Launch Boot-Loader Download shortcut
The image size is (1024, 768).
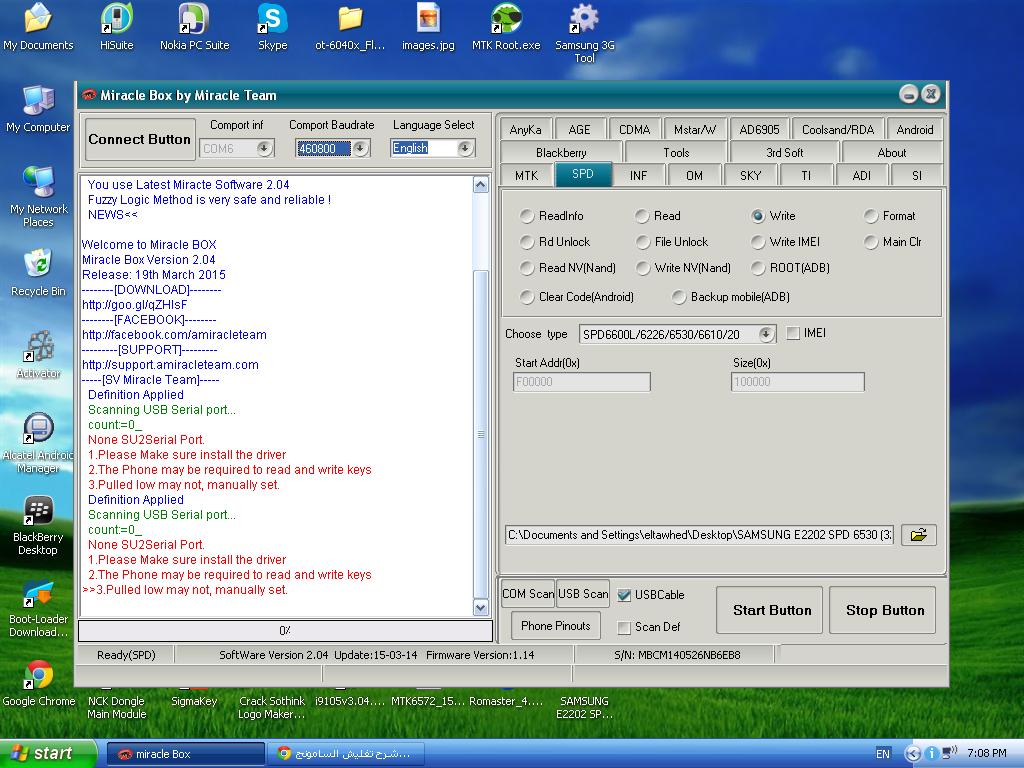[x=38, y=609]
